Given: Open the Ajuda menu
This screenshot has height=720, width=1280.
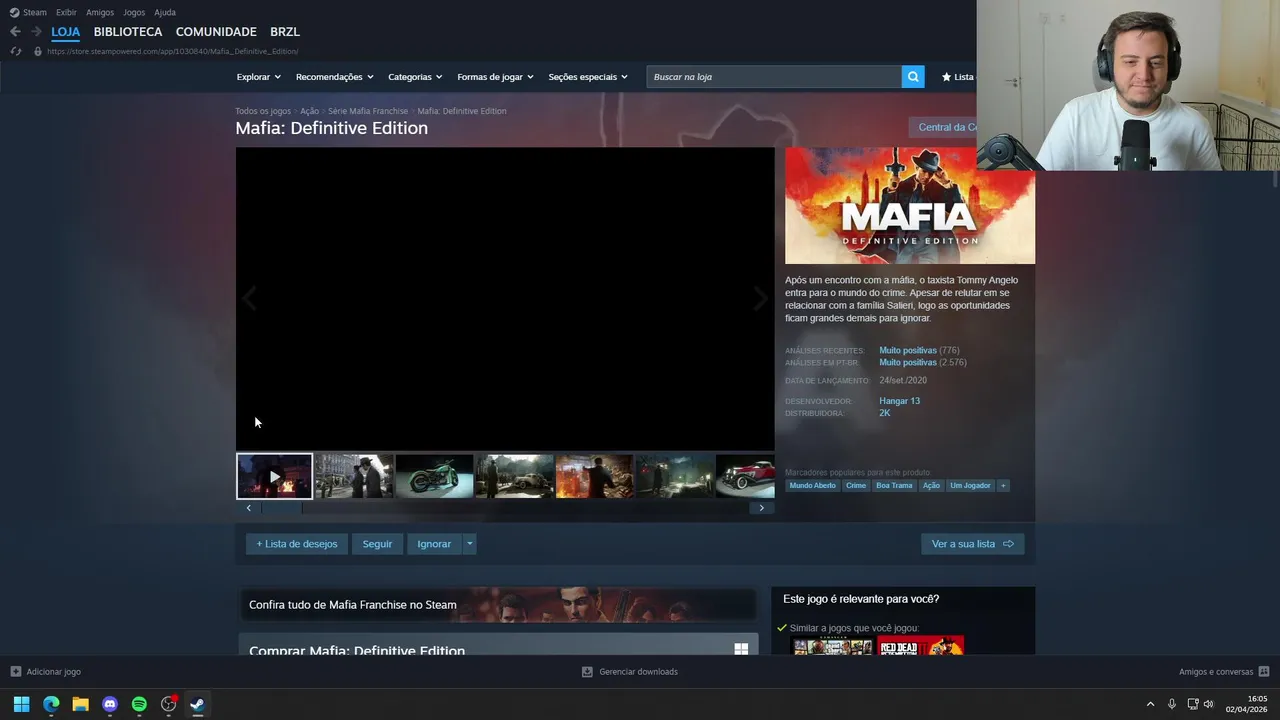Looking at the screenshot, I should [x=165, y=12].
